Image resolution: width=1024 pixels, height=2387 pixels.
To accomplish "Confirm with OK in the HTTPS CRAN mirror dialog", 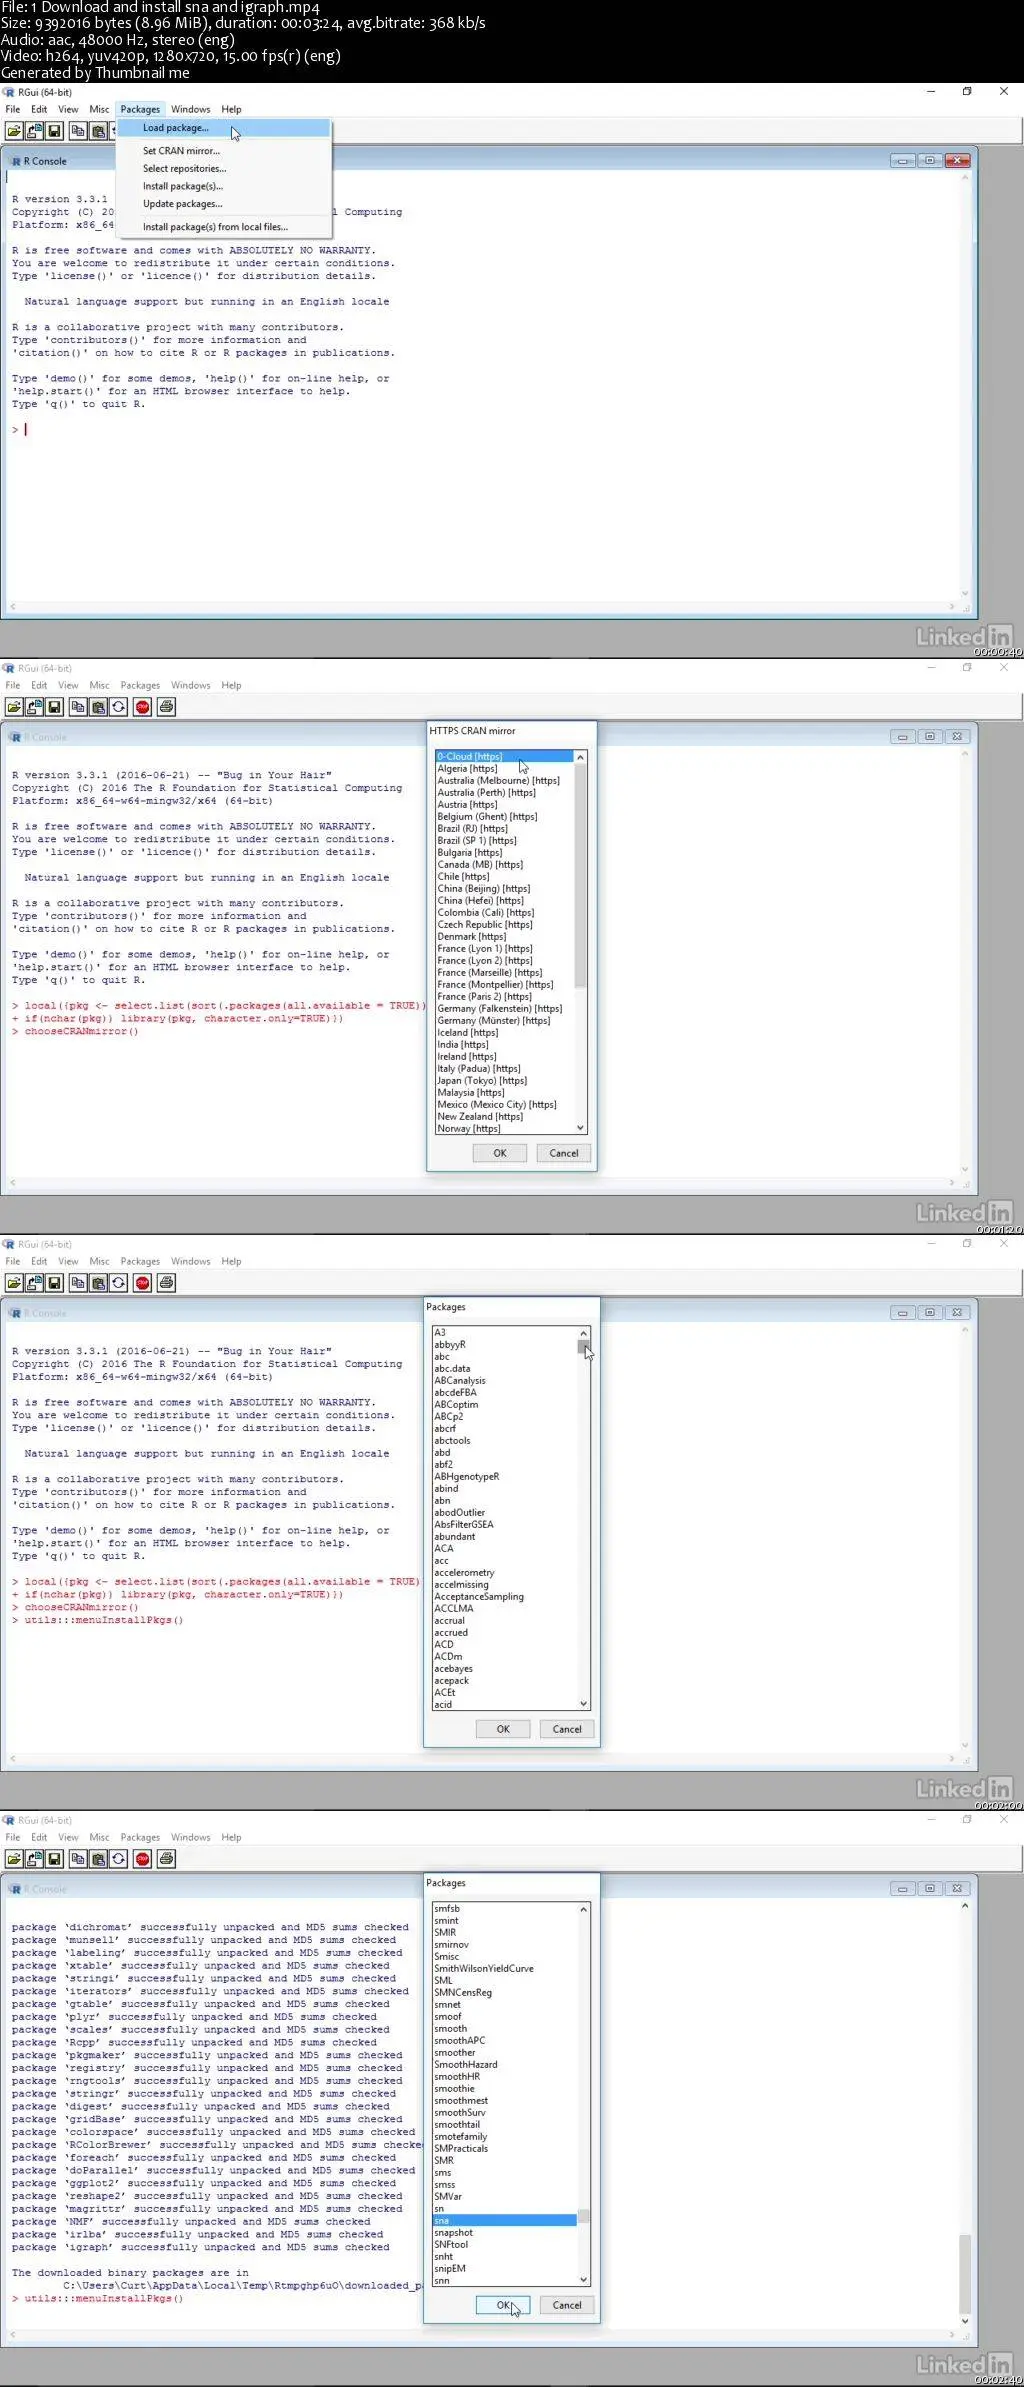I will coord(500,1153).
